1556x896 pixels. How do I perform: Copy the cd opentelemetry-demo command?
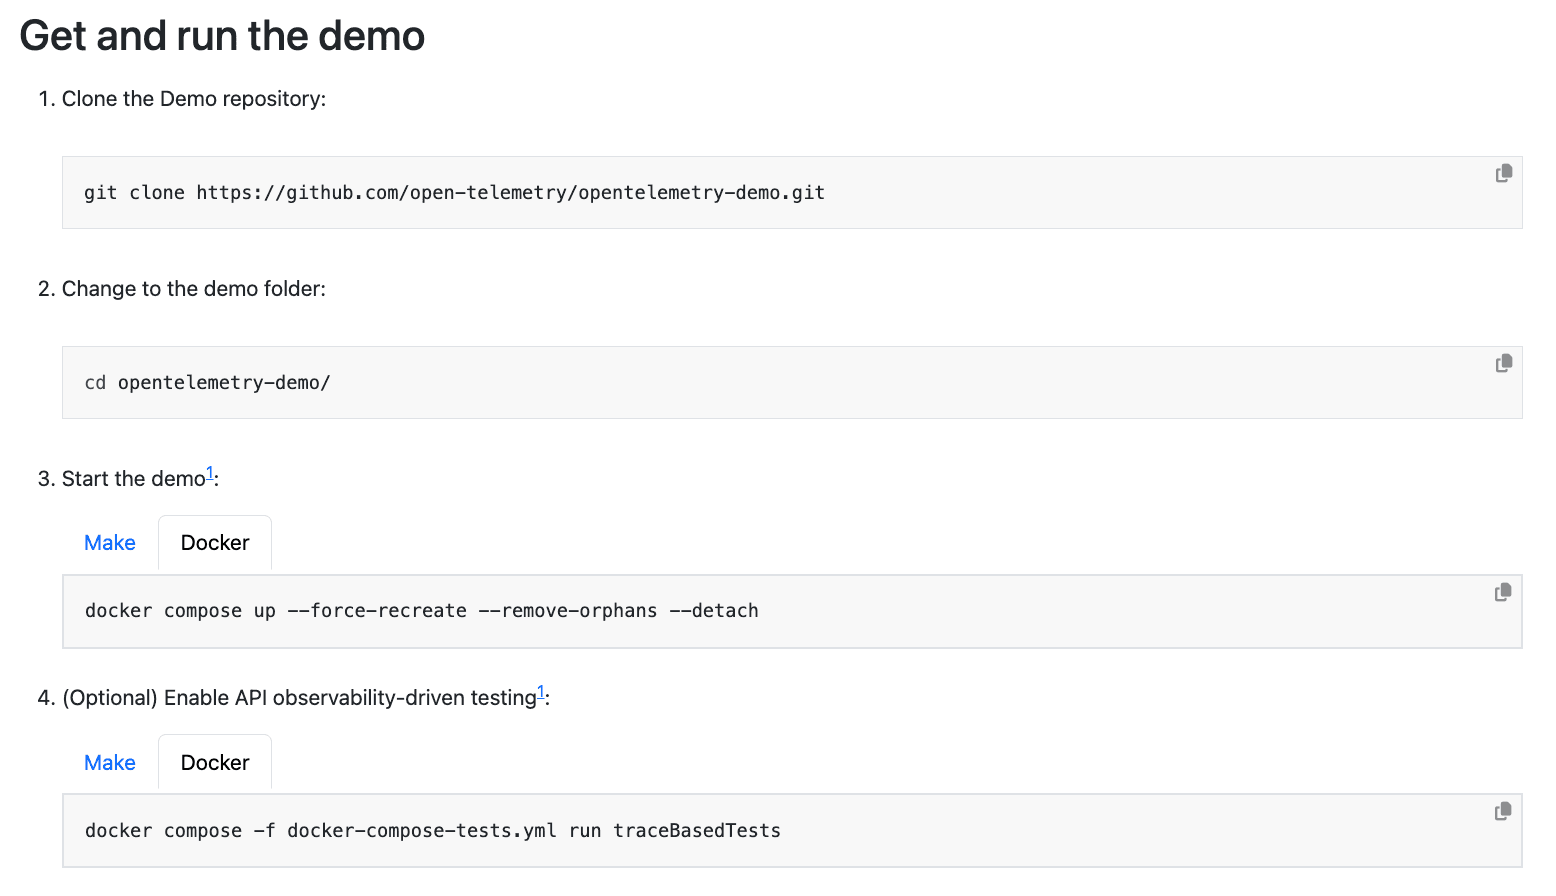(1503, 364)
